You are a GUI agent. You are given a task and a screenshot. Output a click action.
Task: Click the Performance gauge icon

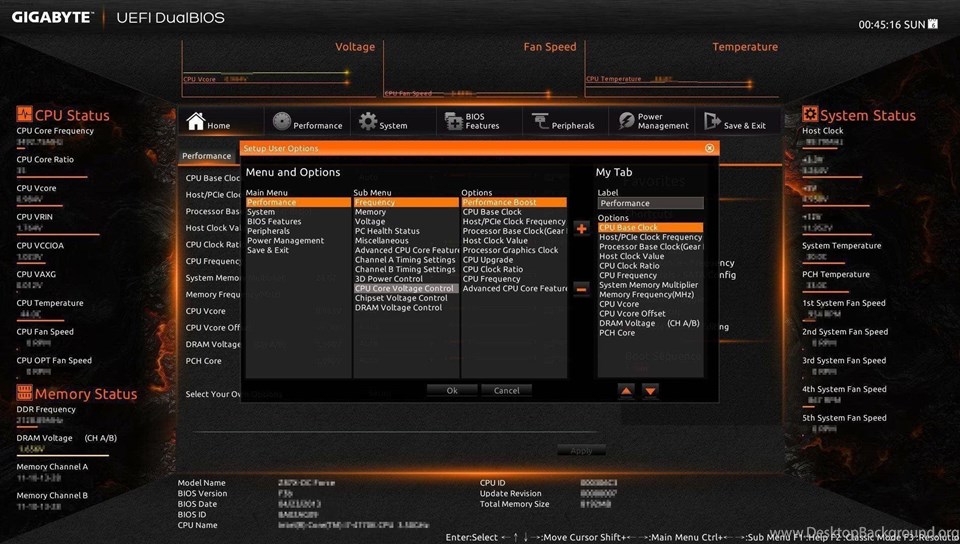(x=282, y=121)
